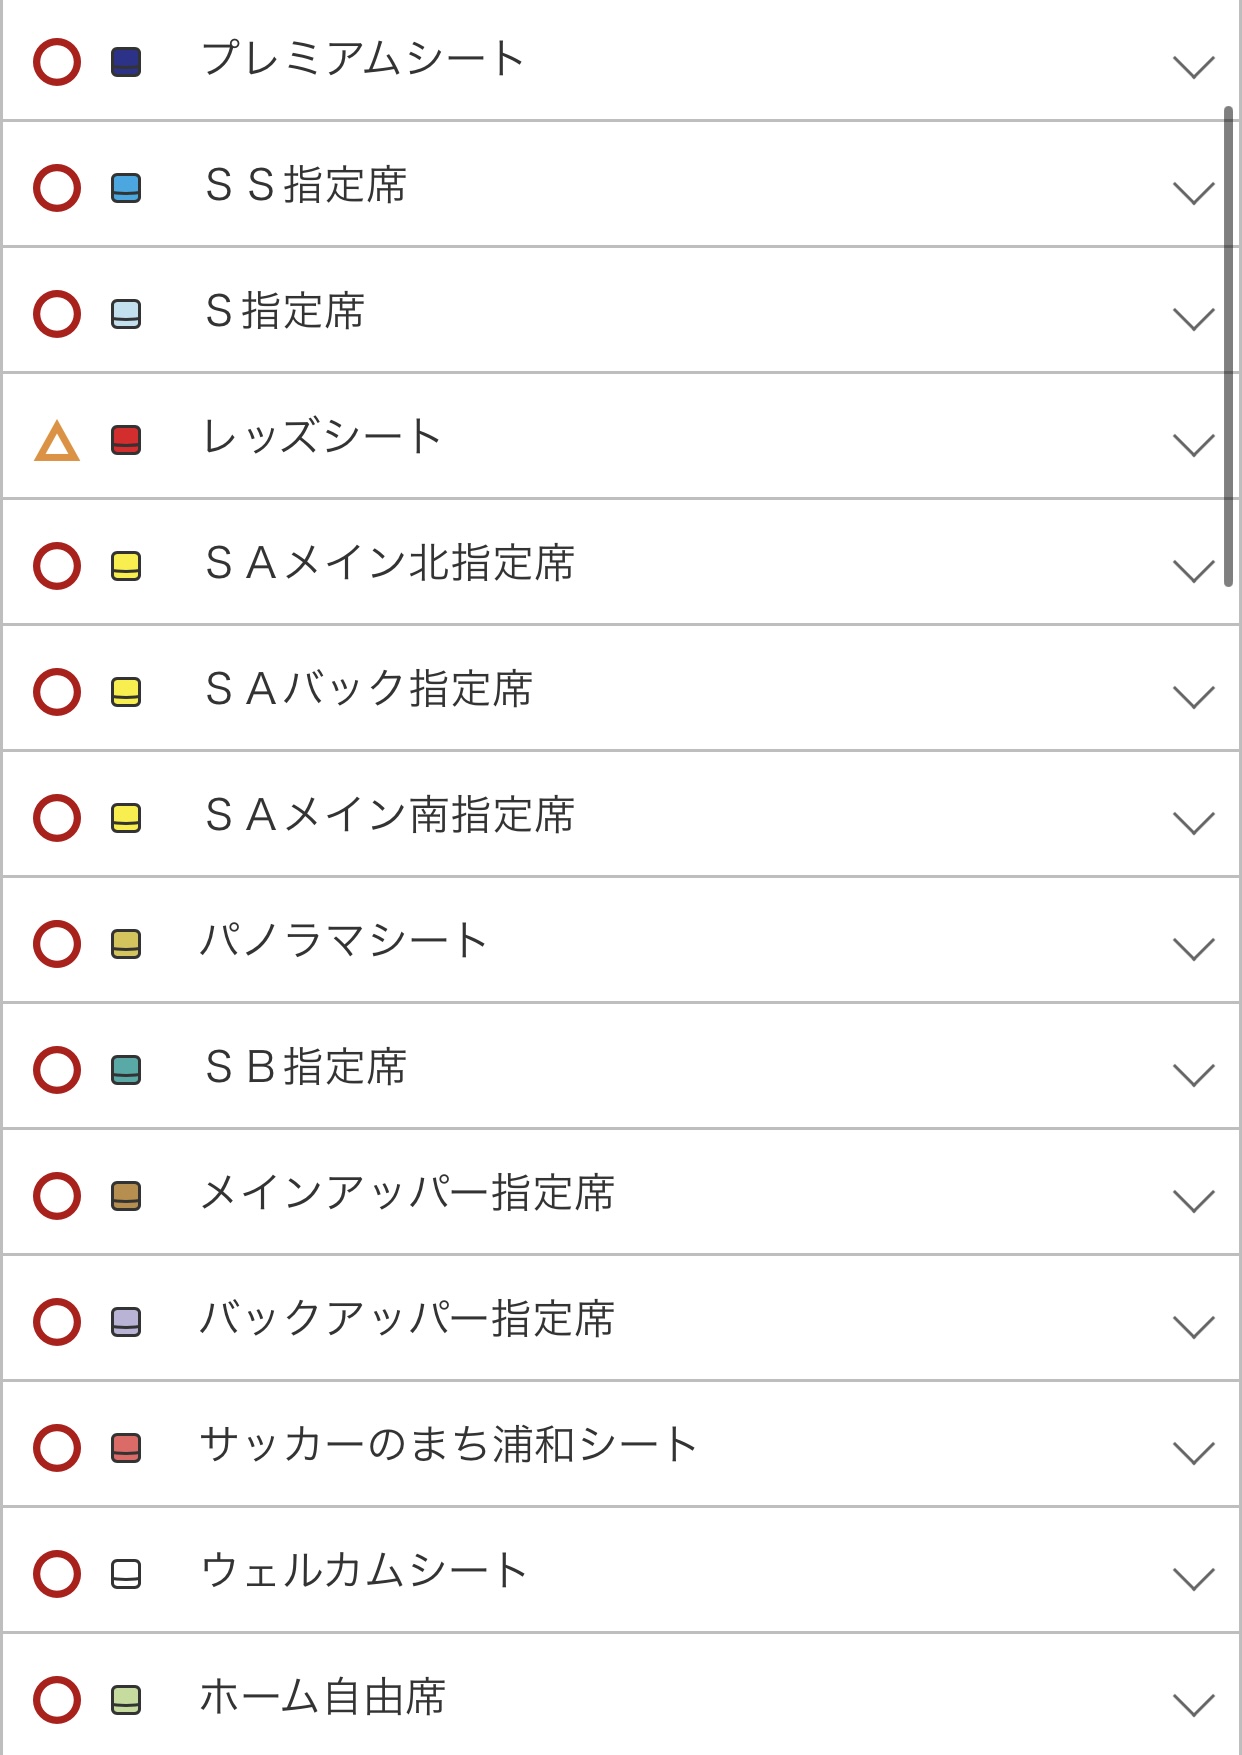Click the vertical scrollbar thumb
The height and width of the screenshot is (1755, 1242).
click(x=1228, y=346)
